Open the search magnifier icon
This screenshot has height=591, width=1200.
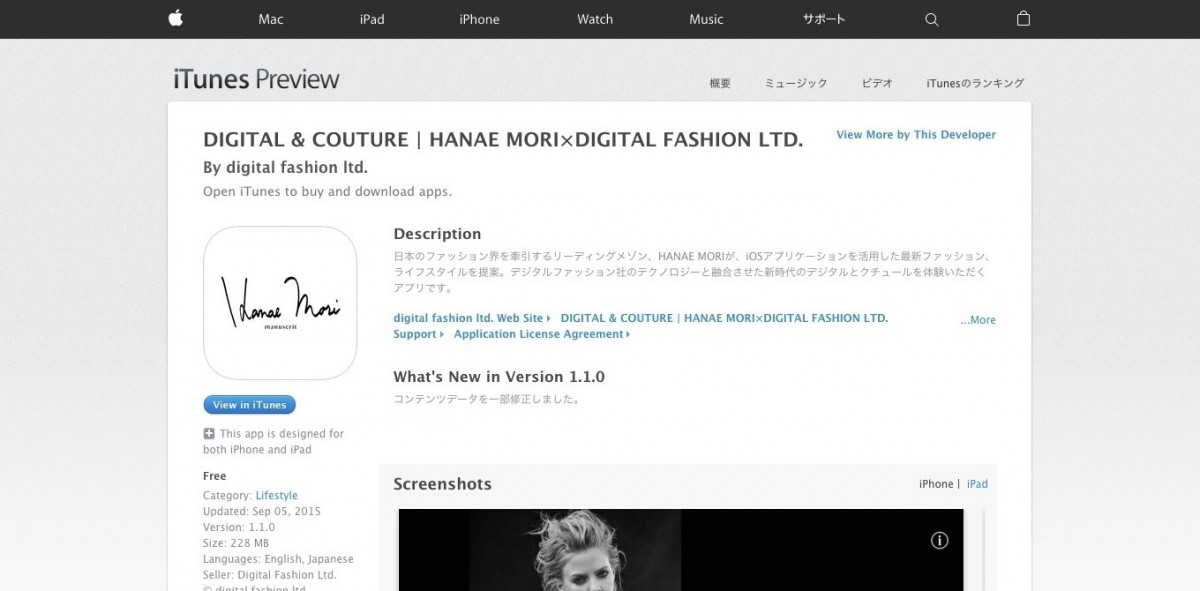[x=932, y=19]
